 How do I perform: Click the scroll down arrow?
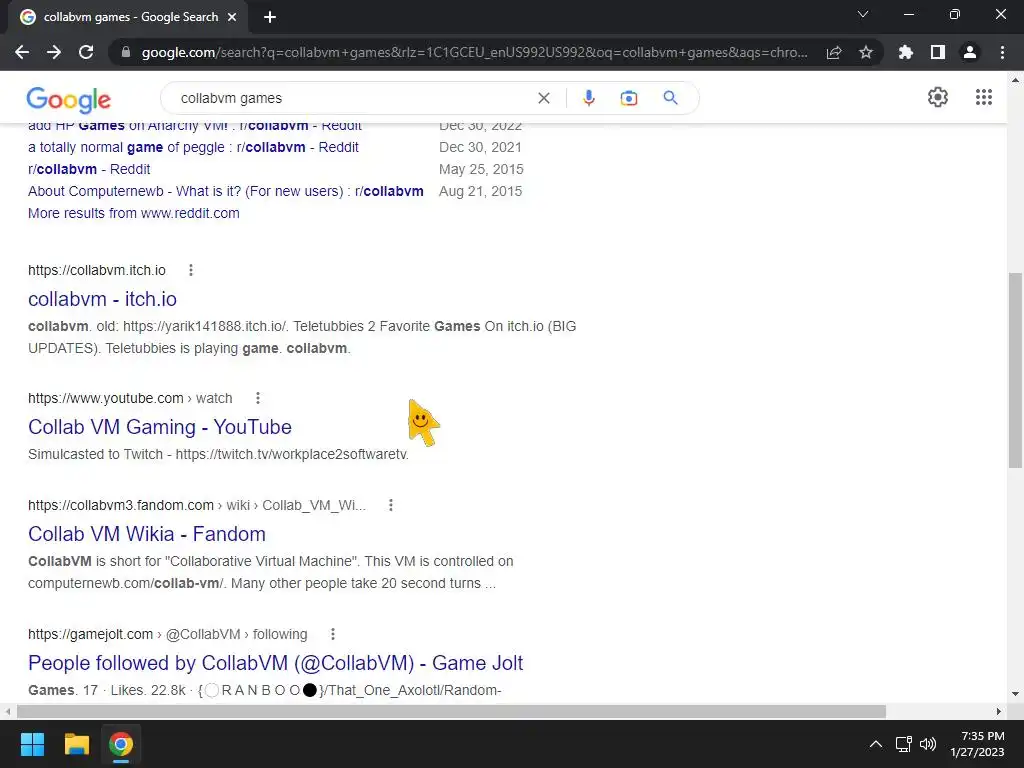[1015, 694]
